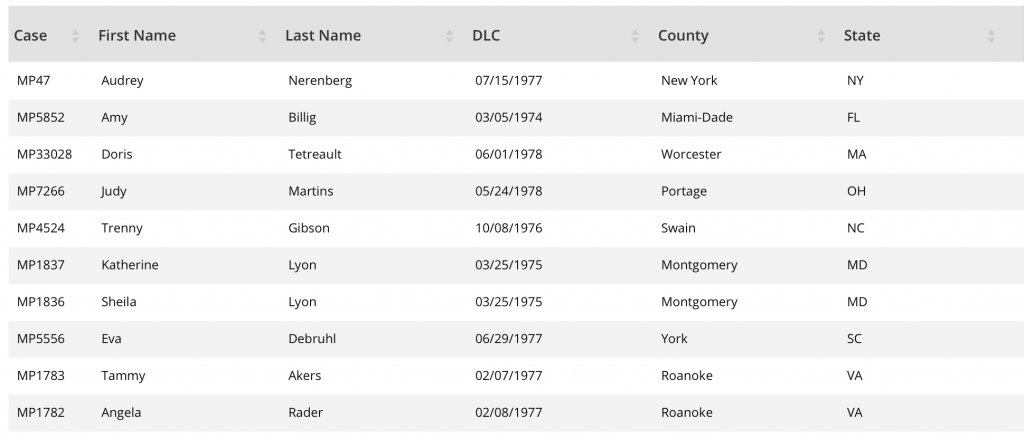This screenshot has width=1024, height=439.
Task: Click the sort arrows beside Case header
Action: (75, 36)
